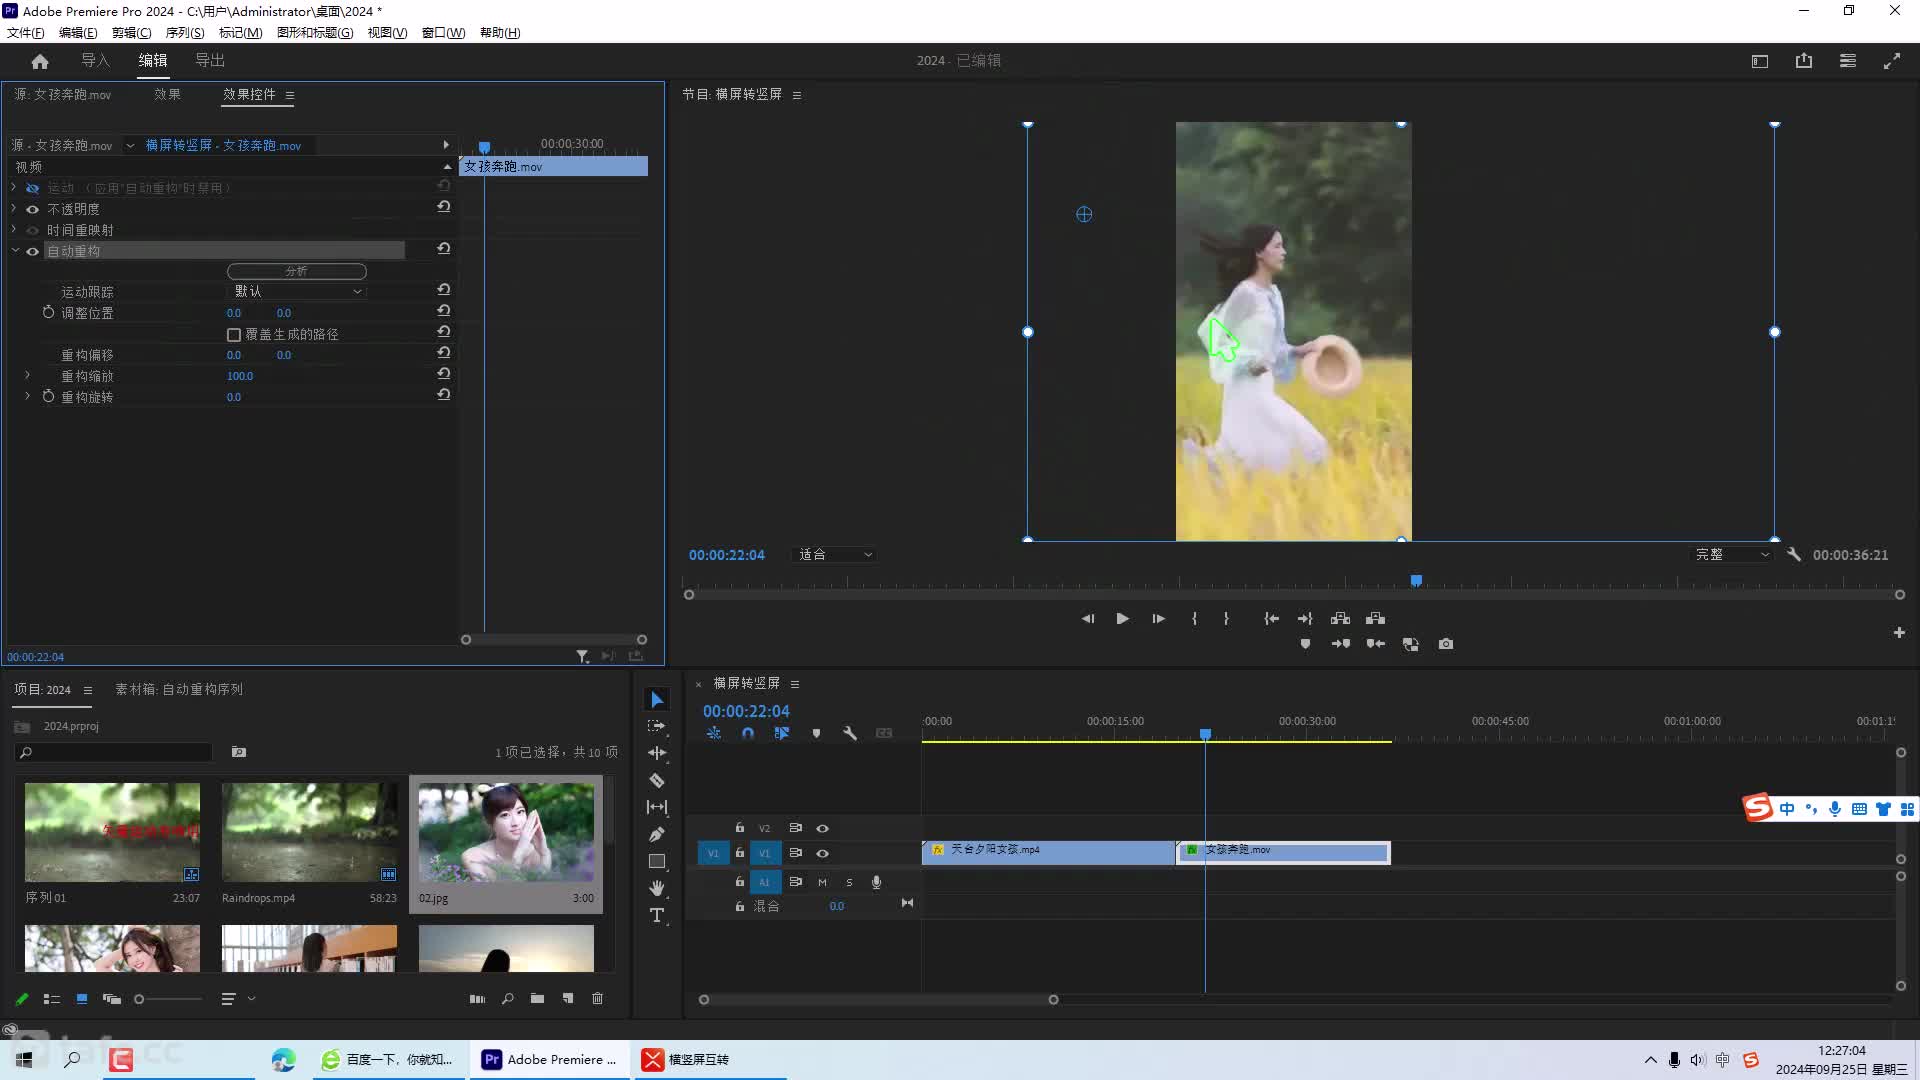
Task: Toggle Snap in timeline
Action: pyautogui.click(x=748, y=733)
